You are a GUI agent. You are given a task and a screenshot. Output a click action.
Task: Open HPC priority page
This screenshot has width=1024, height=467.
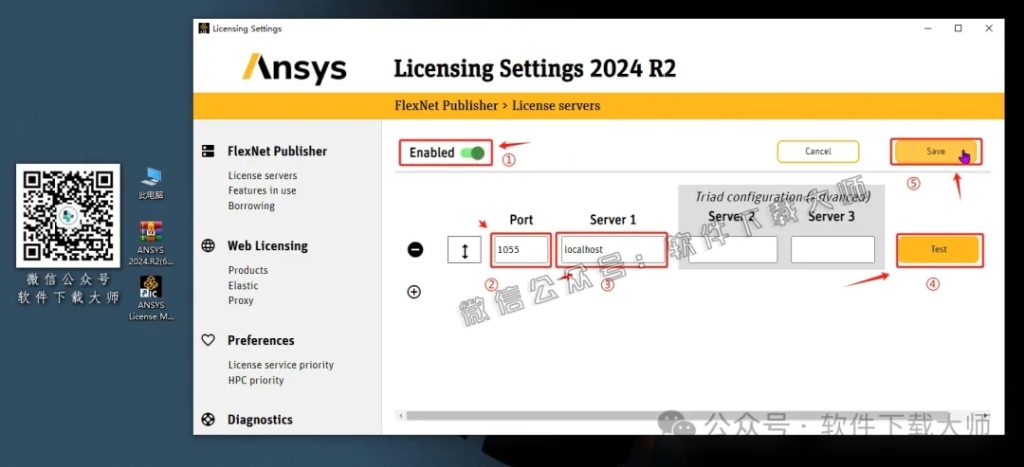pos(256,380)
